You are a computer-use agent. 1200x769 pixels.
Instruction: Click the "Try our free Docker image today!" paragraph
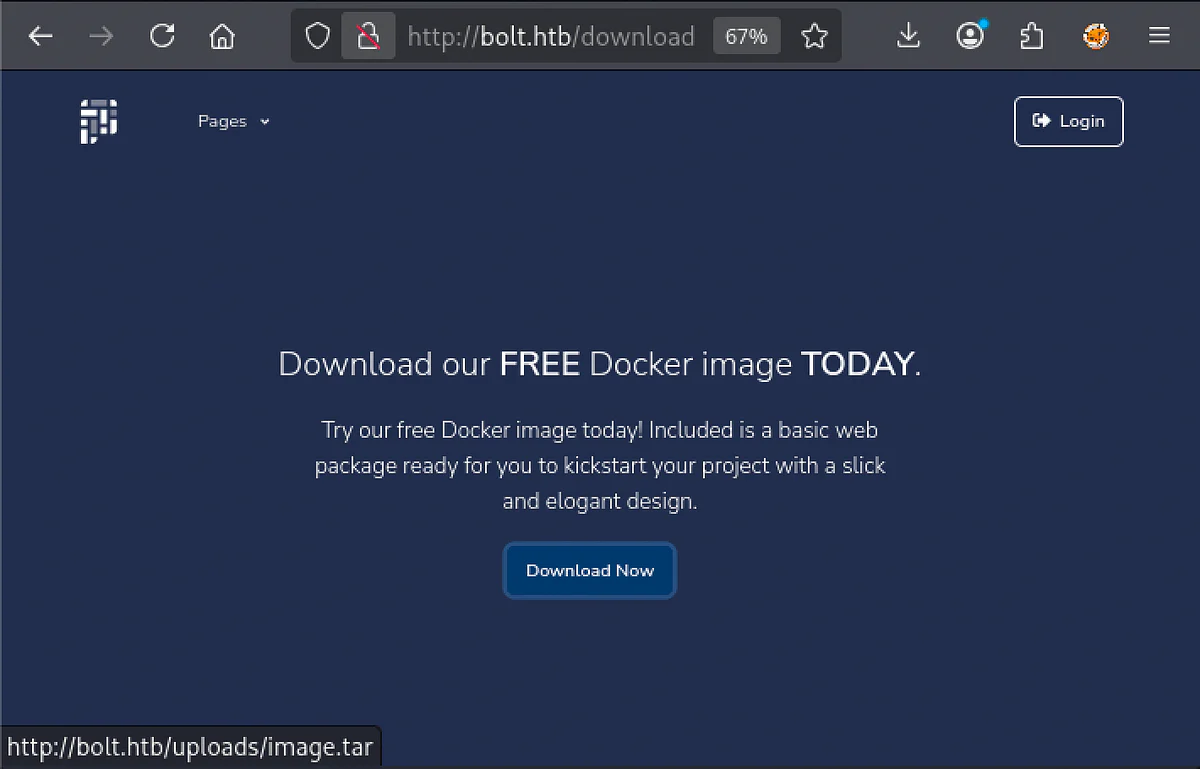(600, 465)
